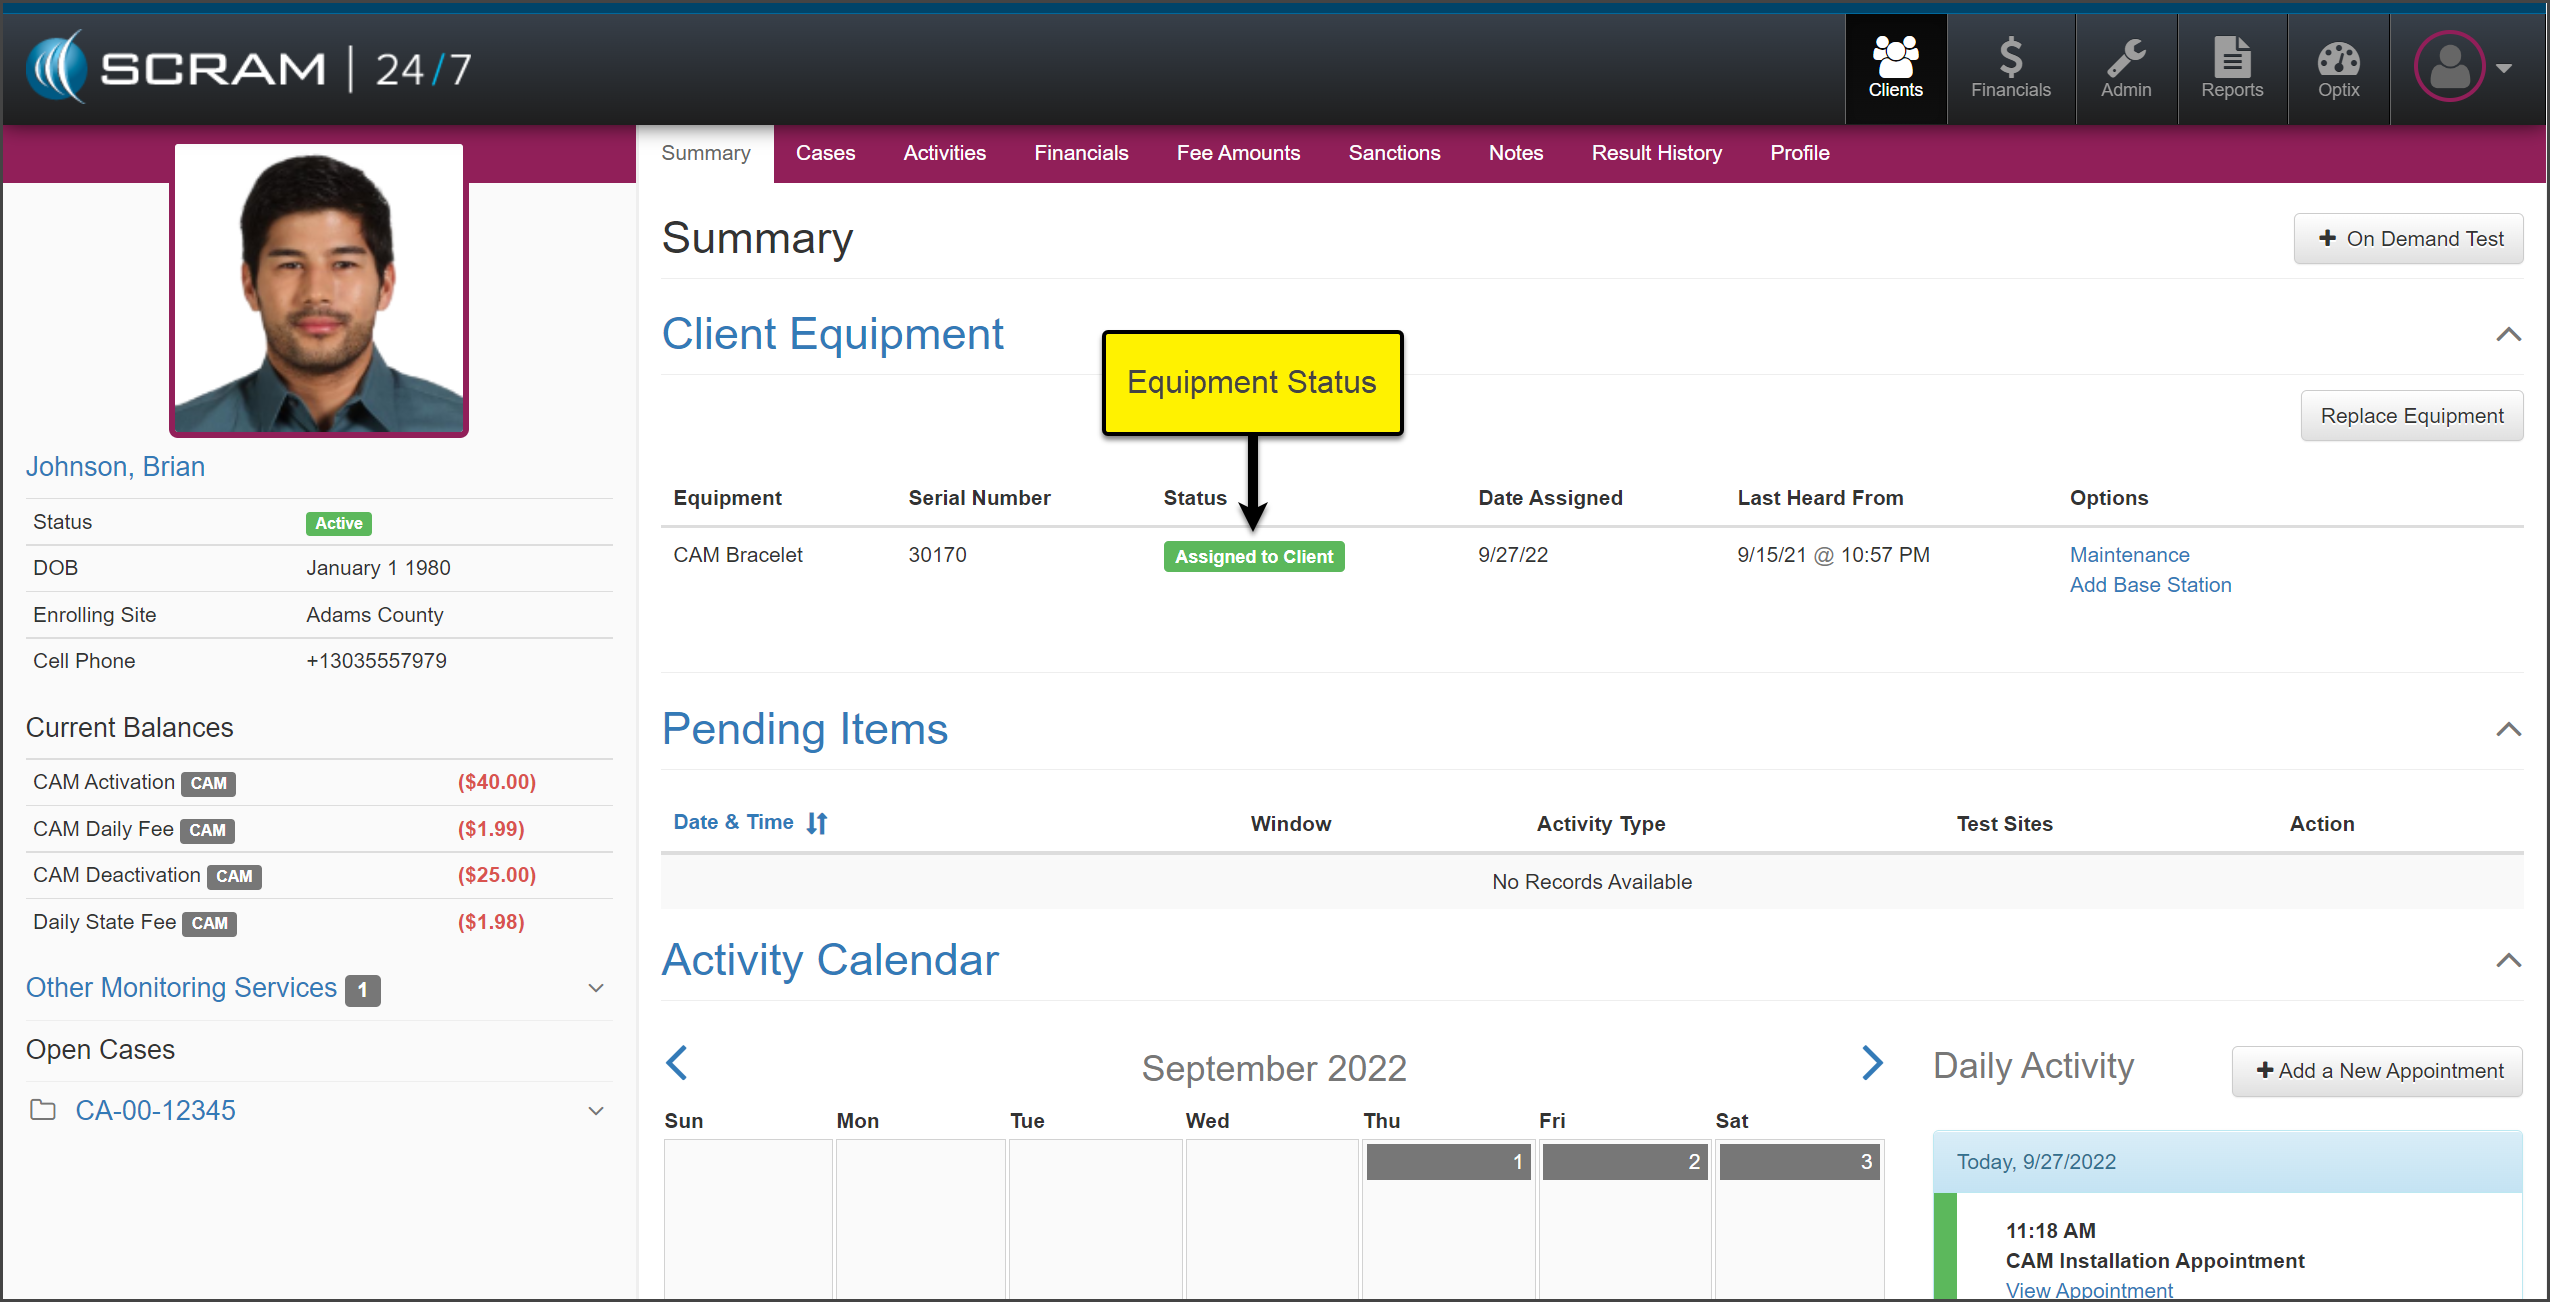Click the Replace Equipment button
This screenshot has height=1302, width=2550.
tap(2411, 416)
